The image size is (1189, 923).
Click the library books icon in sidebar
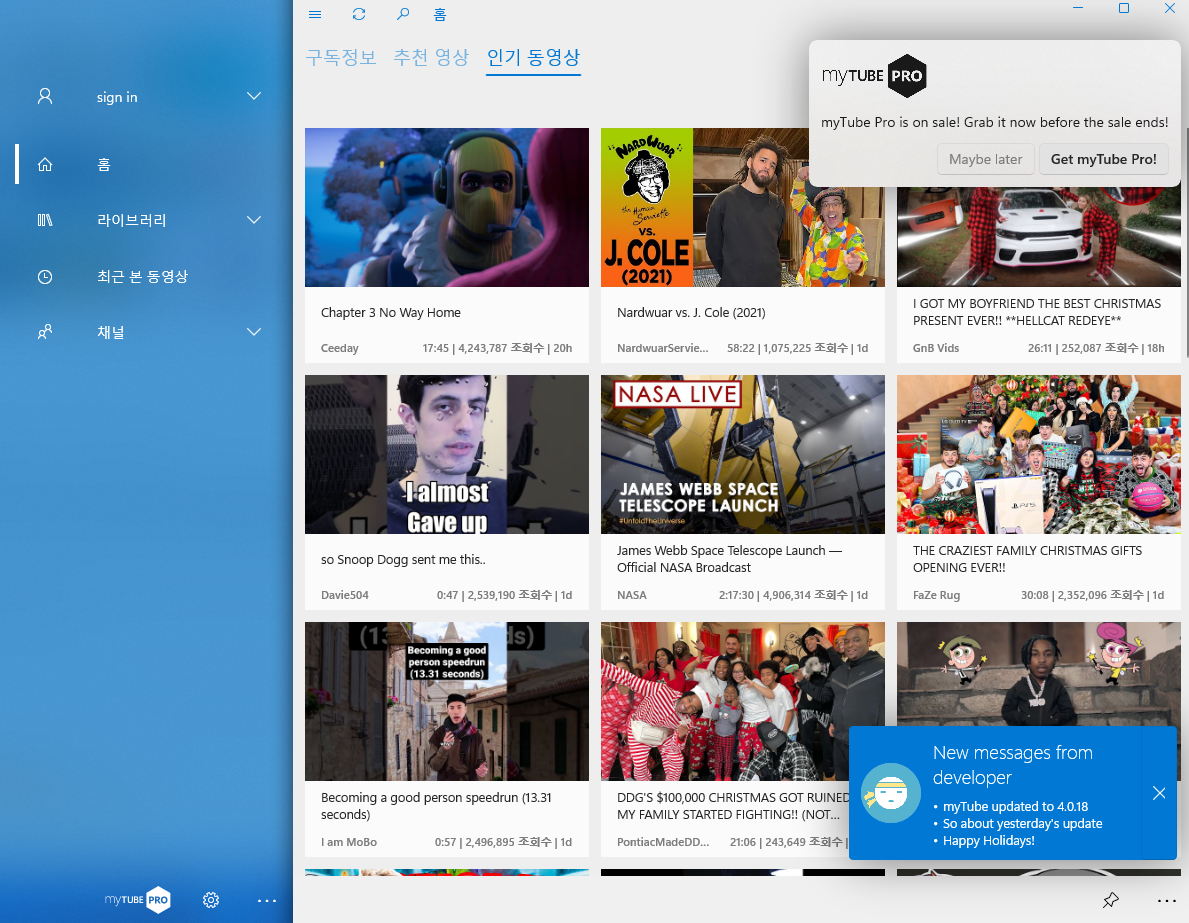pyautogui.click(x=45, y=220)
